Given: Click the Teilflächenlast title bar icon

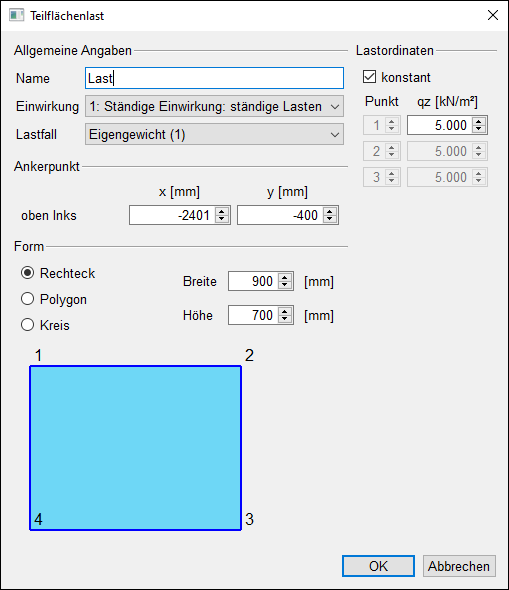Looking at the screenshot, I should tap(16, 15).
